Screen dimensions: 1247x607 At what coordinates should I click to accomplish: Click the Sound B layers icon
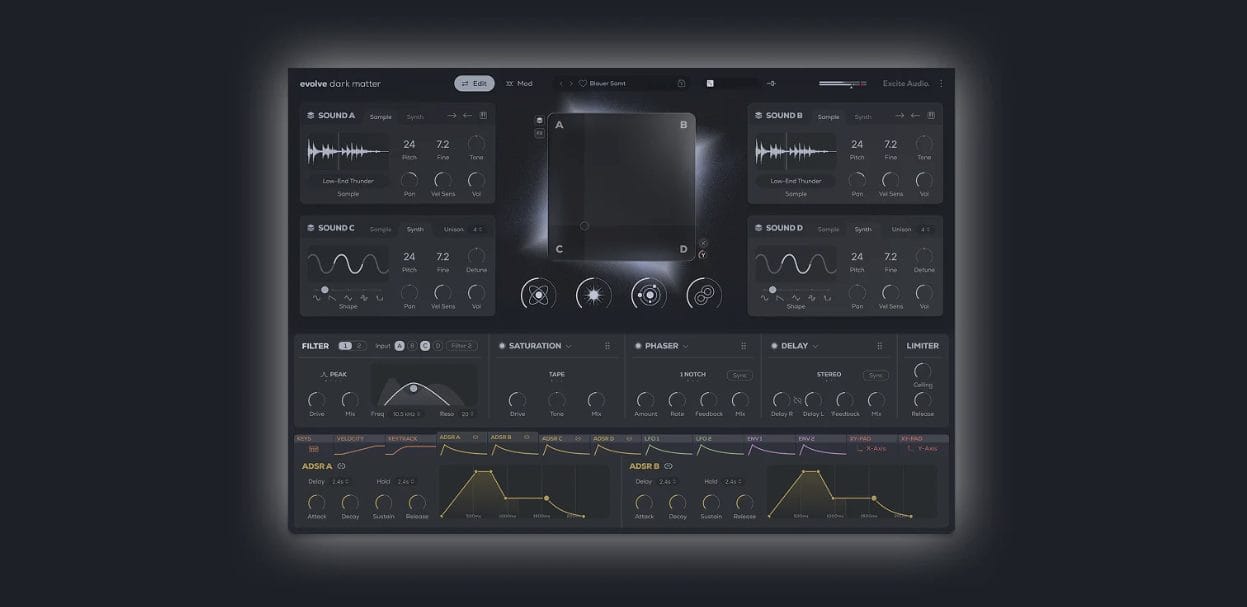pos(759,116)
